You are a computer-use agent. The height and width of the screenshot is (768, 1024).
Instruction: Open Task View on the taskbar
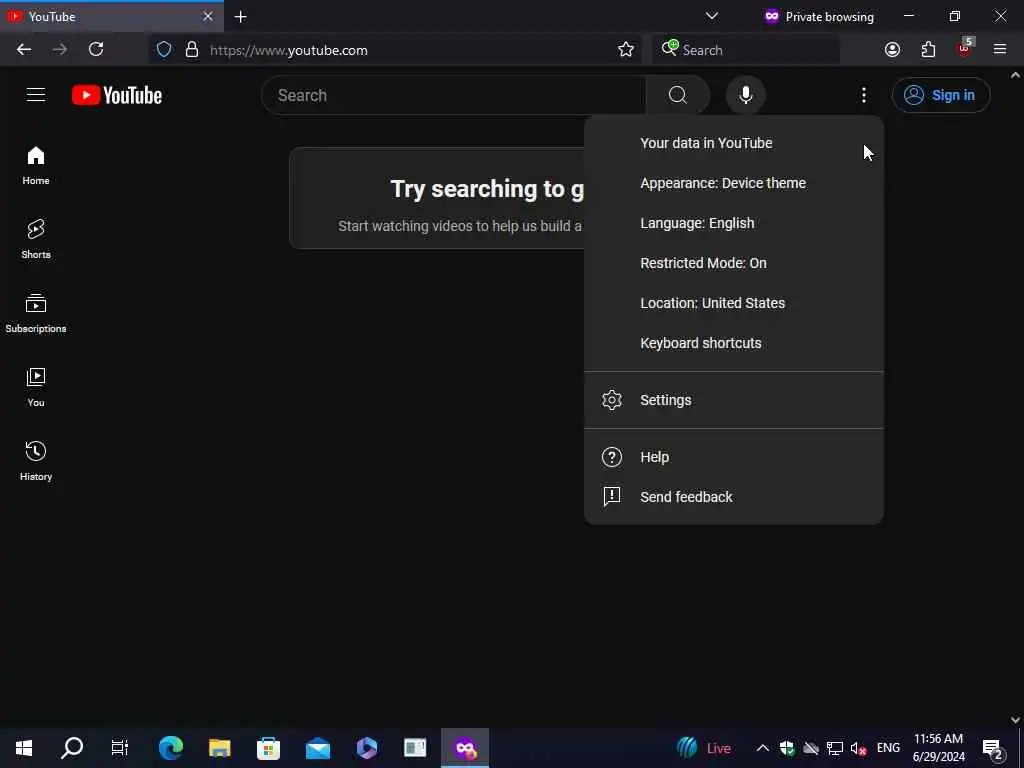(120, 748)
